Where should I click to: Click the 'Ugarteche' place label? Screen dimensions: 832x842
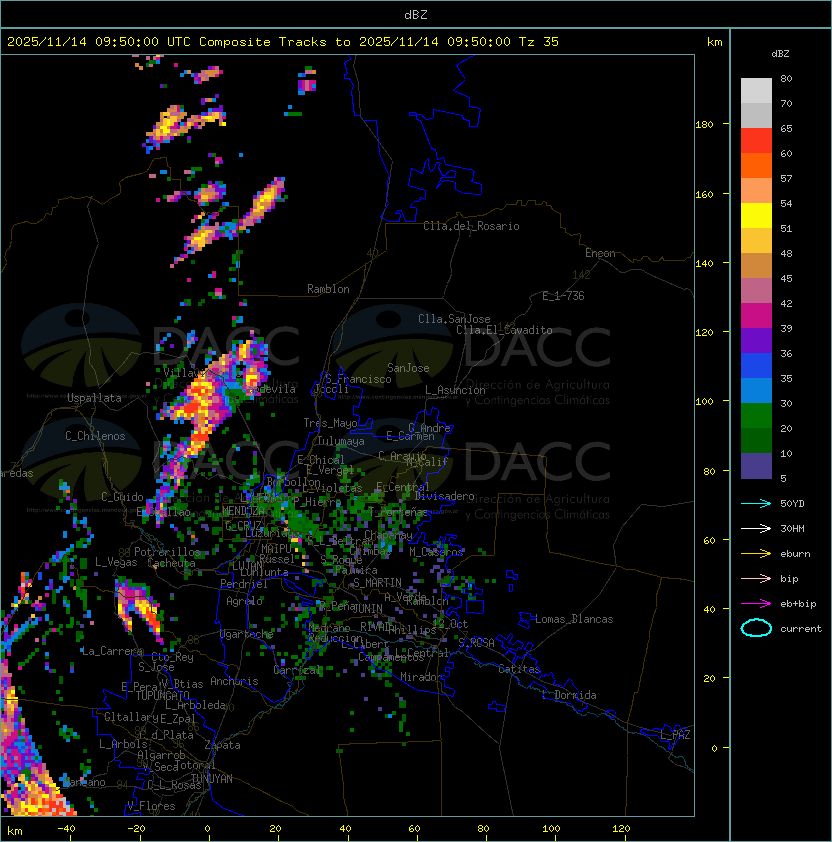[247, 634]
